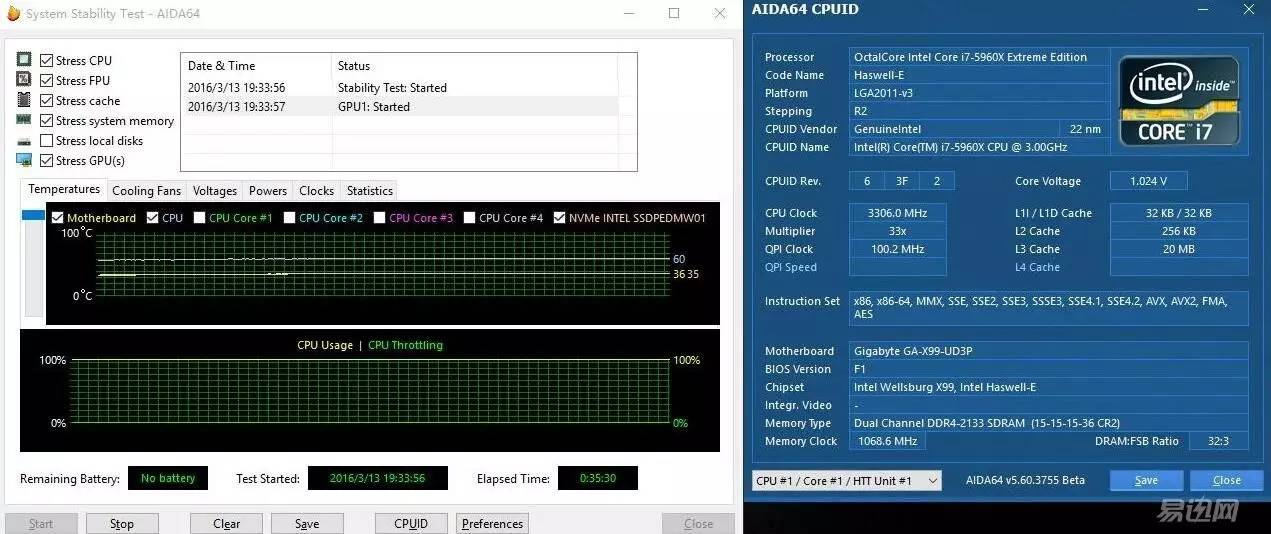Switch to the Powers tab
This screenshot has height=534, width=1271.
pos(268,190)
